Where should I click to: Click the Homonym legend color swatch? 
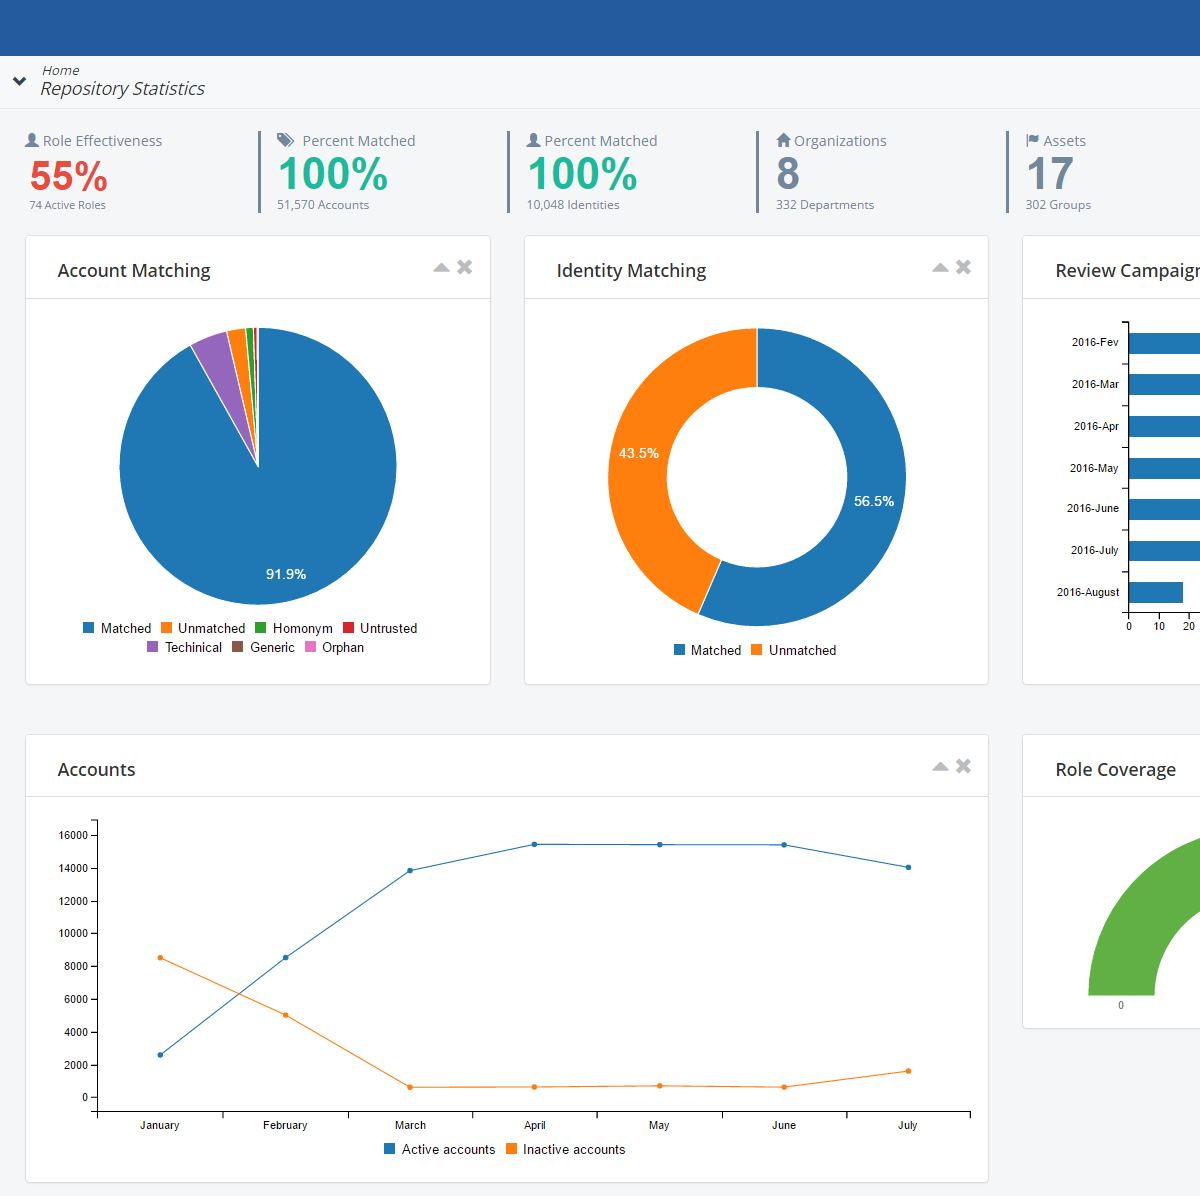[x=262, y=627]
